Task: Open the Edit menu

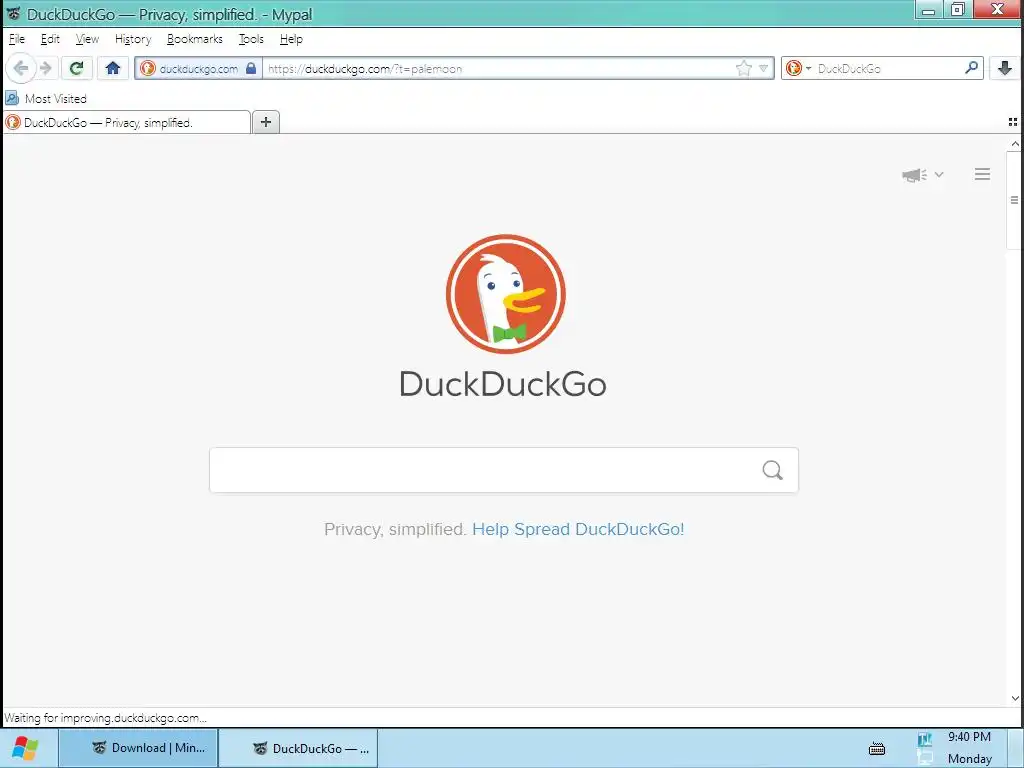Action: 50,39
